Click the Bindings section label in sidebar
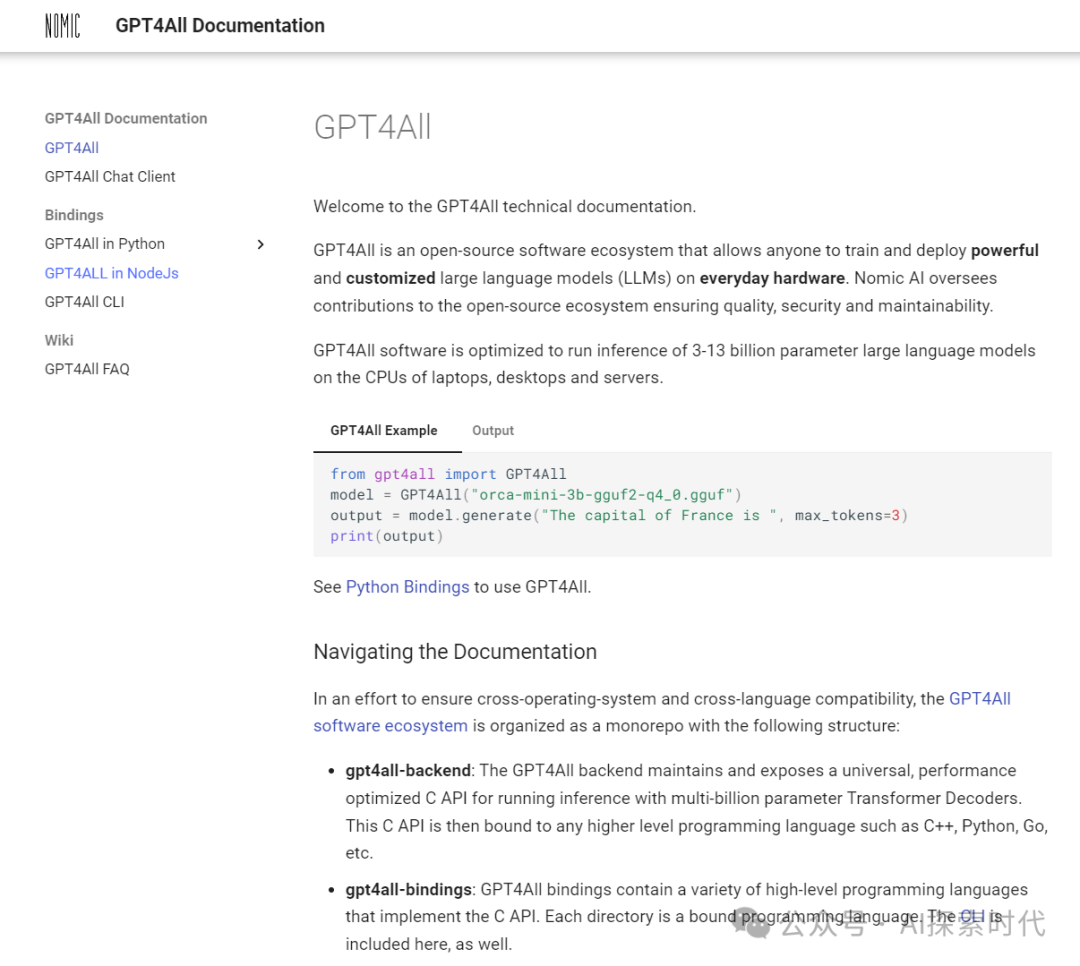The height and width of the screenshot is (966, 1080). pos(74,215)
